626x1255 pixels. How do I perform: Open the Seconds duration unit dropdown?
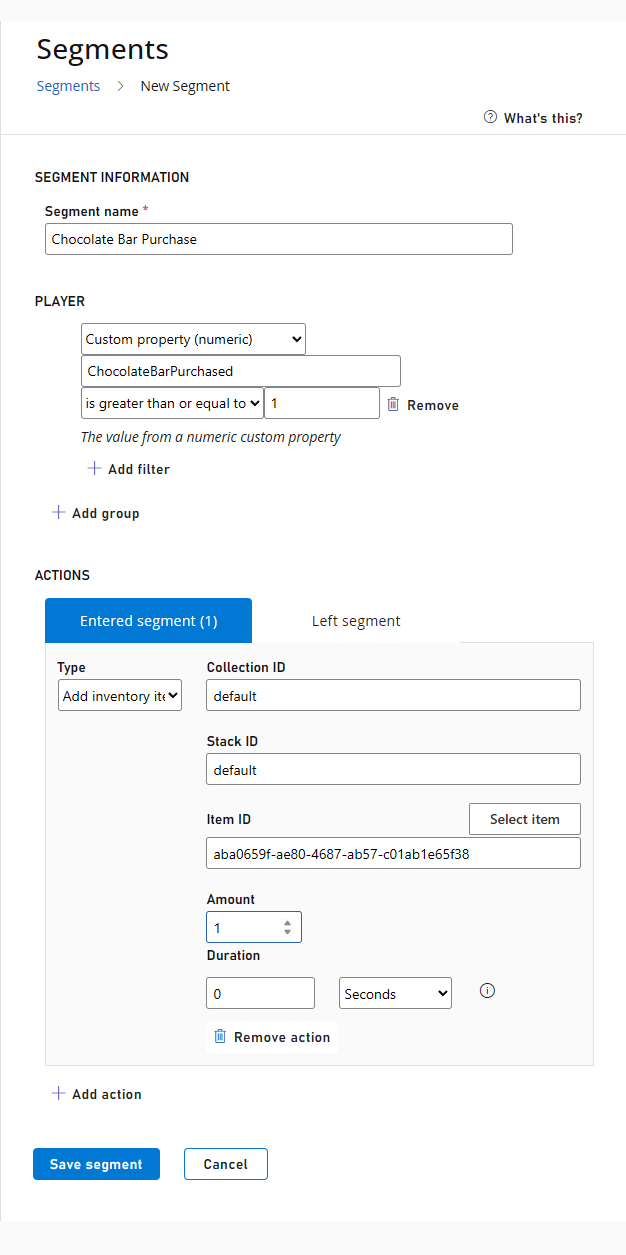click(x=396, y=994)
